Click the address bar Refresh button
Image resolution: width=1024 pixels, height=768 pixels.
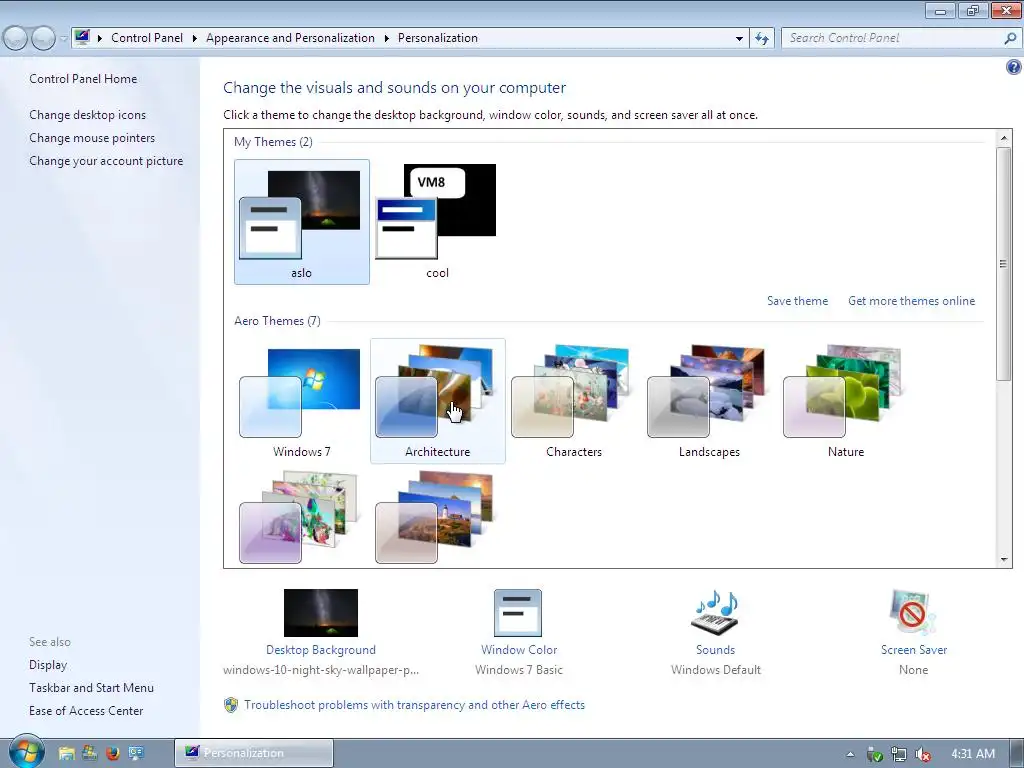pyautogui.click(x=761, y=39)
